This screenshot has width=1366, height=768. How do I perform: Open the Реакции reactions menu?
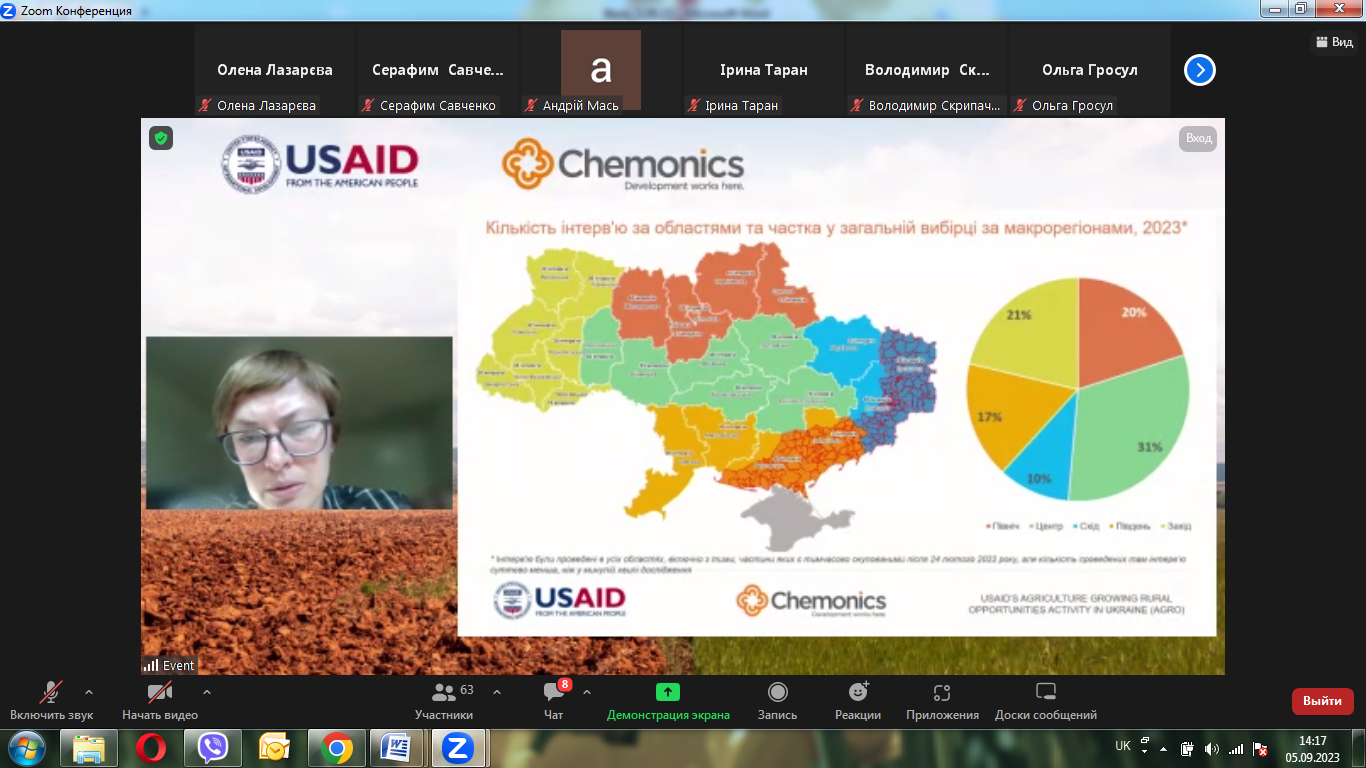(858, 701)
